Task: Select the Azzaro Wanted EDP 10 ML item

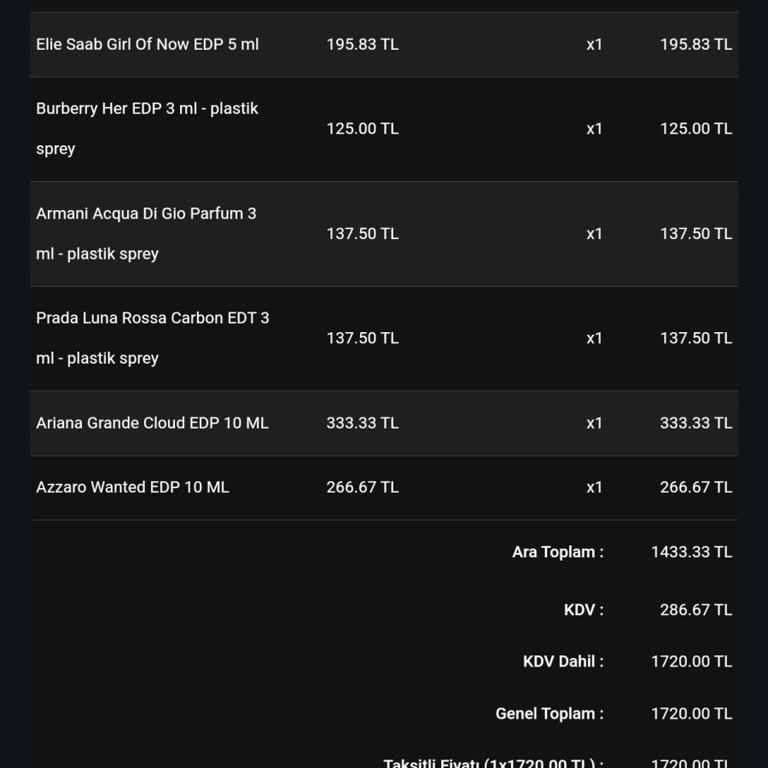Action: point(132,487)
